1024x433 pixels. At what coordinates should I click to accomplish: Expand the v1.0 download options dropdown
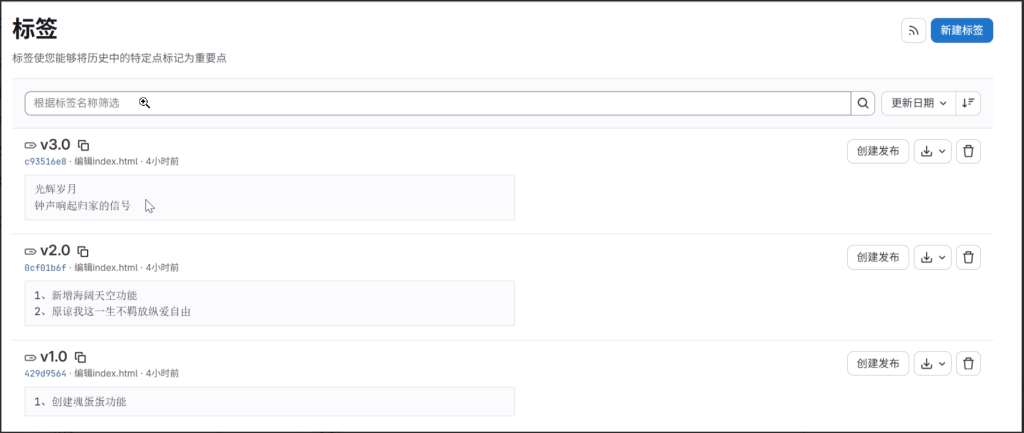click(x=933, y=363)
